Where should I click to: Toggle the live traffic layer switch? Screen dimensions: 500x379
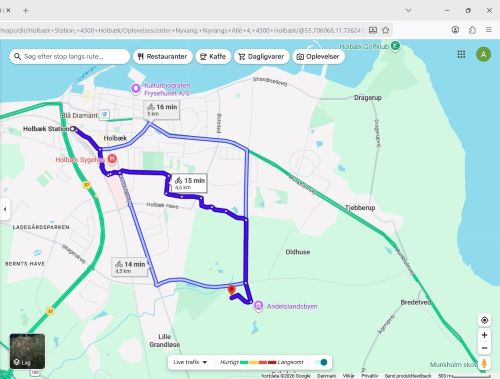[321, 362]
